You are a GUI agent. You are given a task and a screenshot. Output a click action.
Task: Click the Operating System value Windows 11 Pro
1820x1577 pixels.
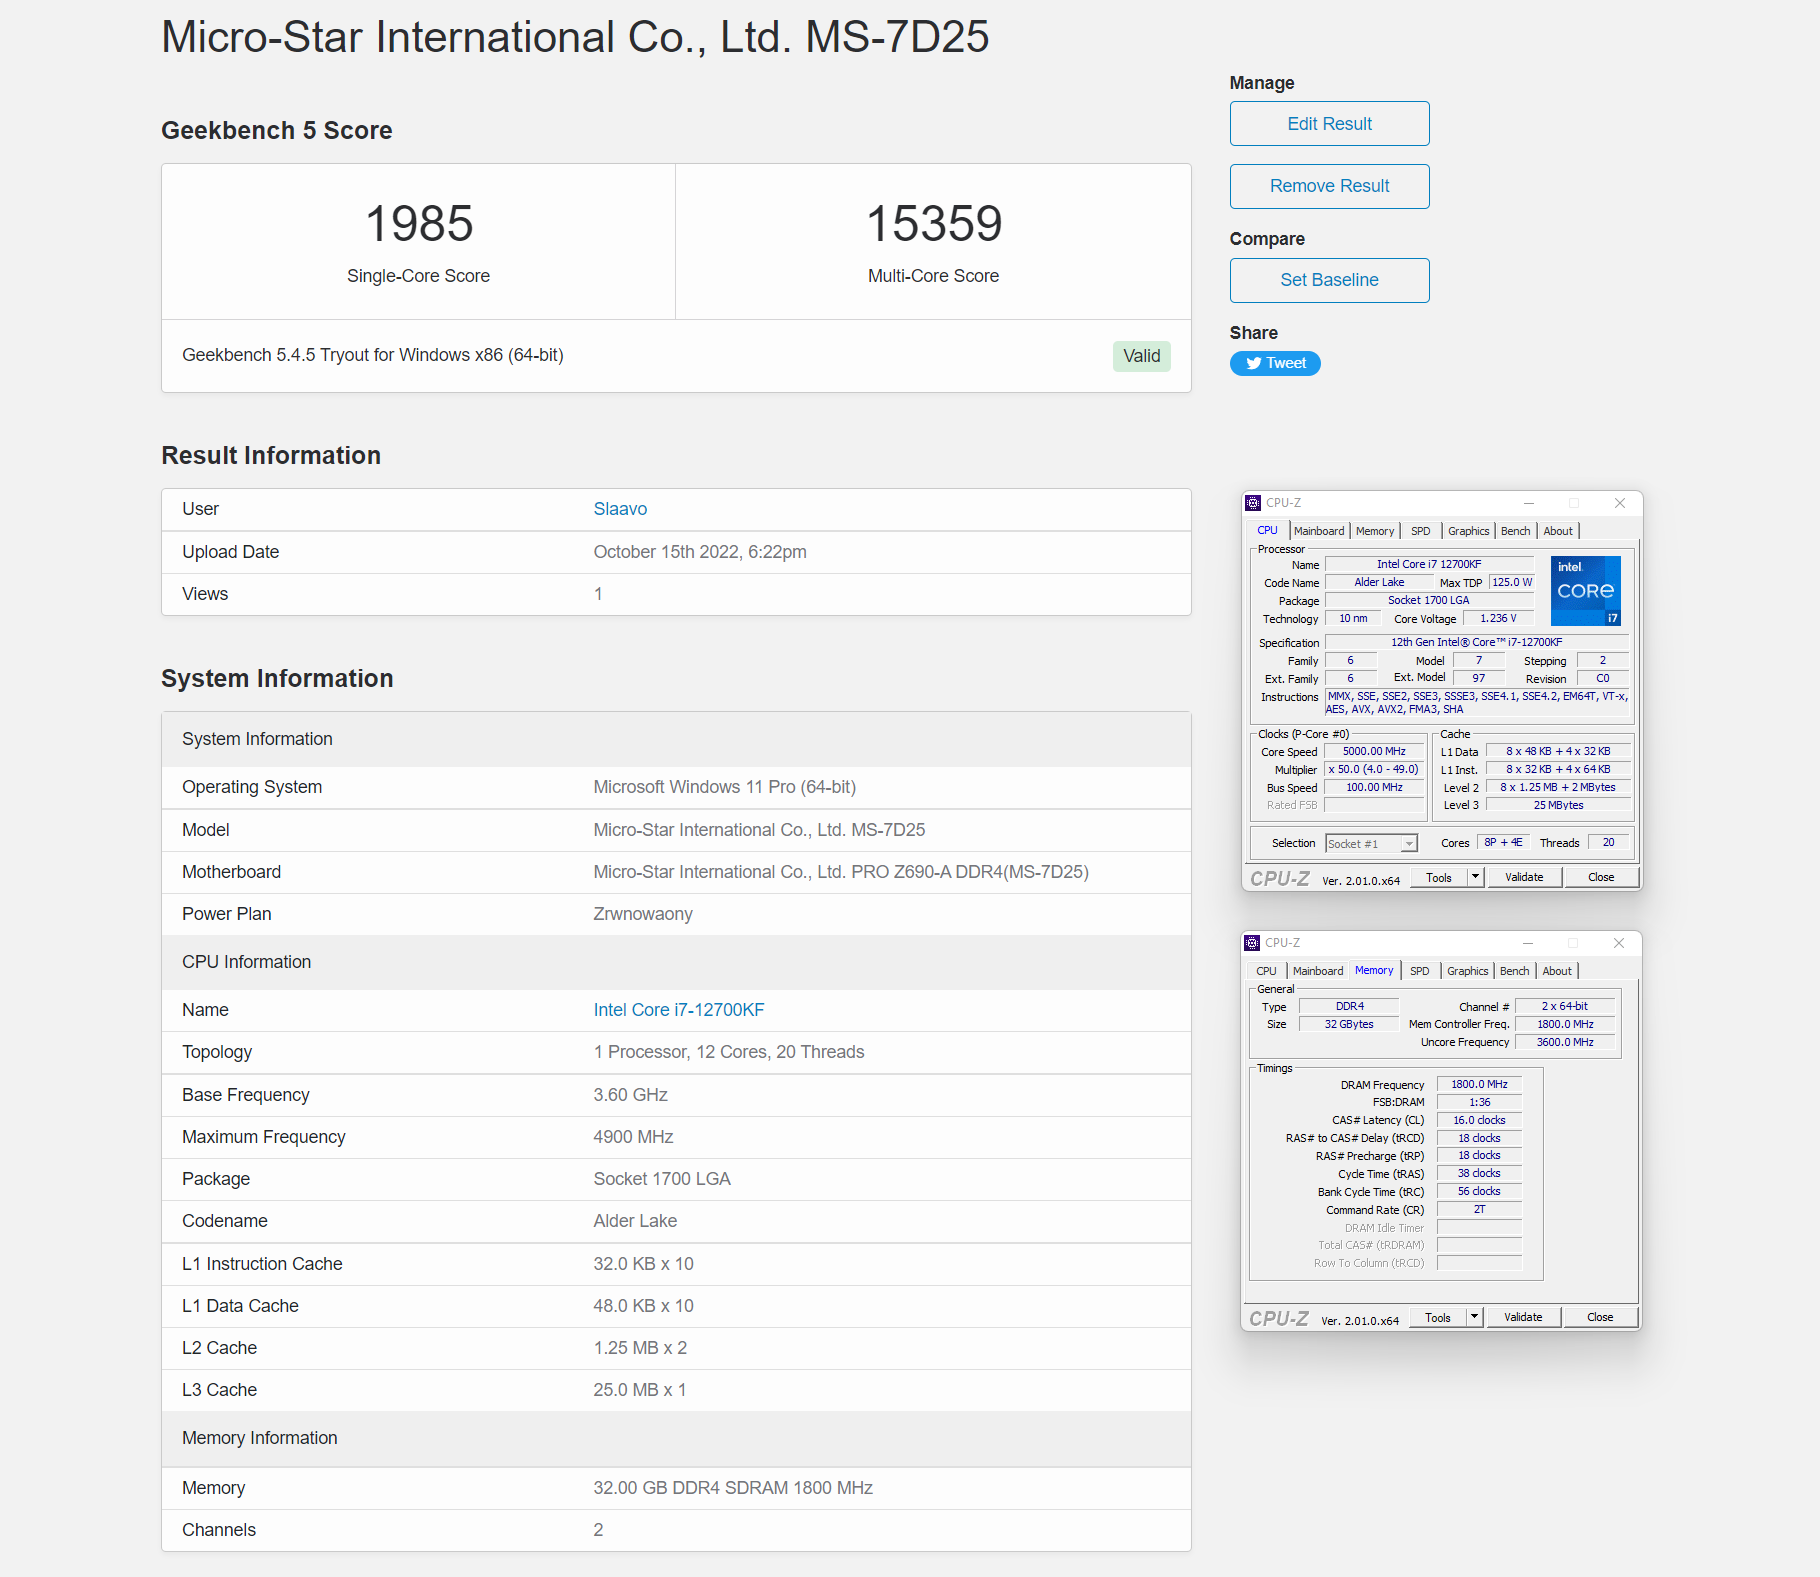point(724,787)
